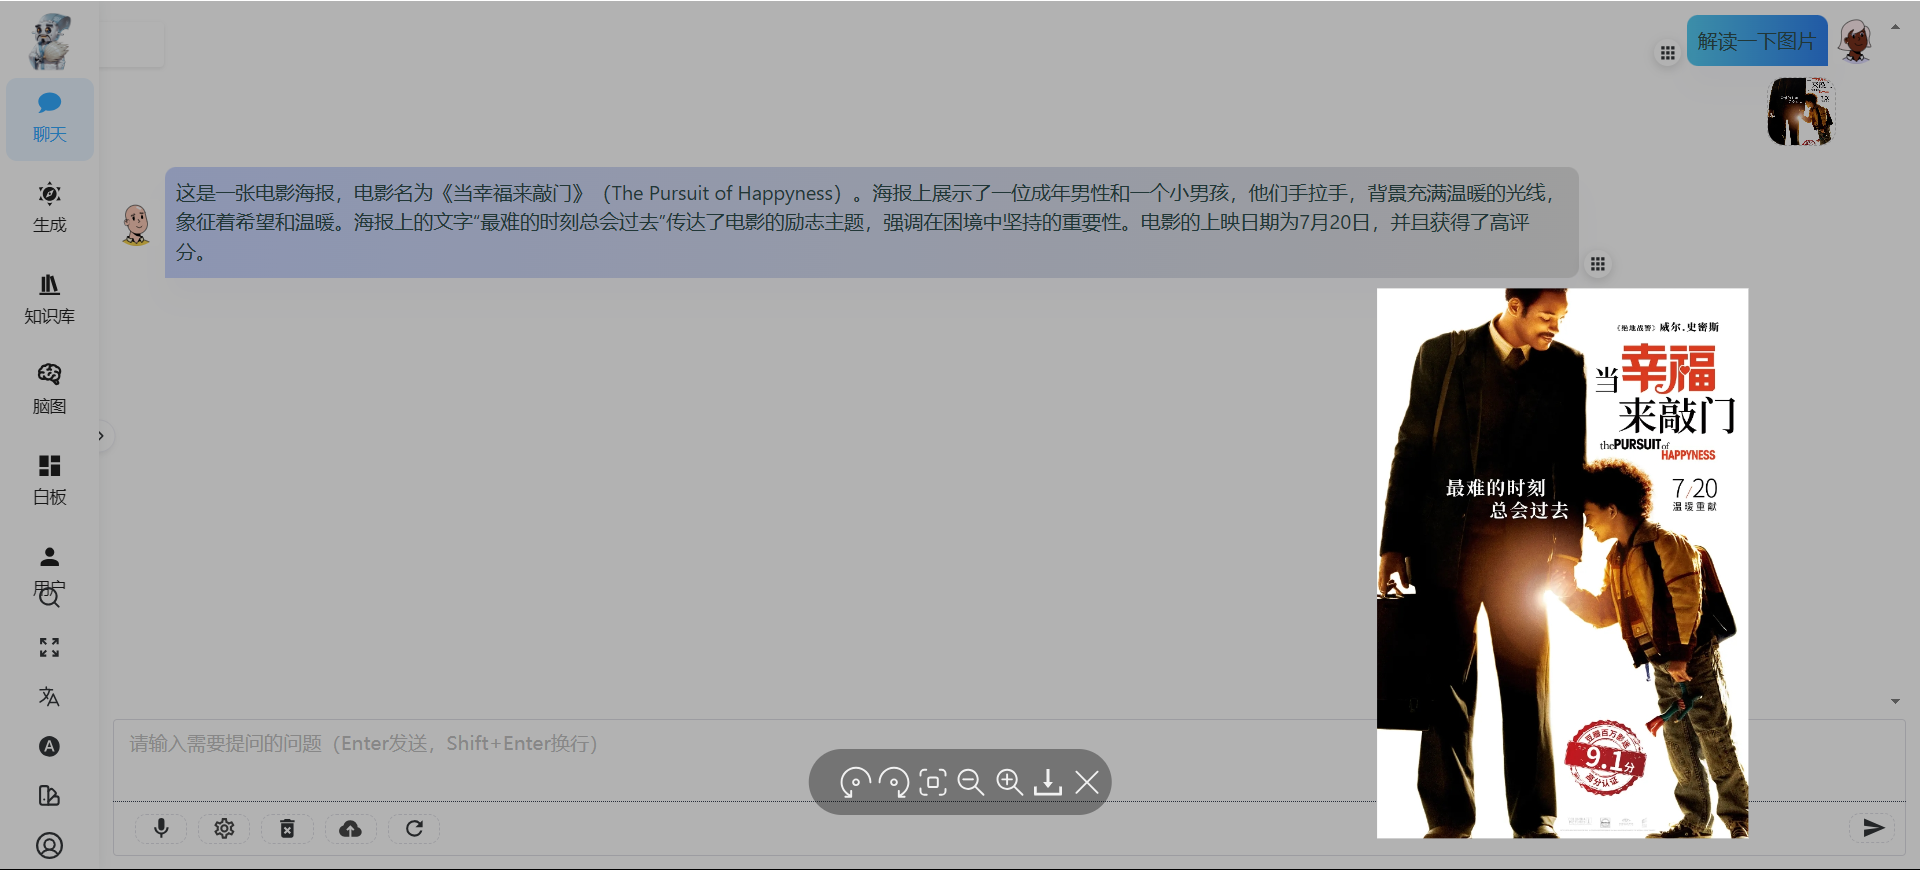Viewport: 1920px width, 870px height.
Task: Clear chat with the trash button
Action: click(x=287, y=828)
